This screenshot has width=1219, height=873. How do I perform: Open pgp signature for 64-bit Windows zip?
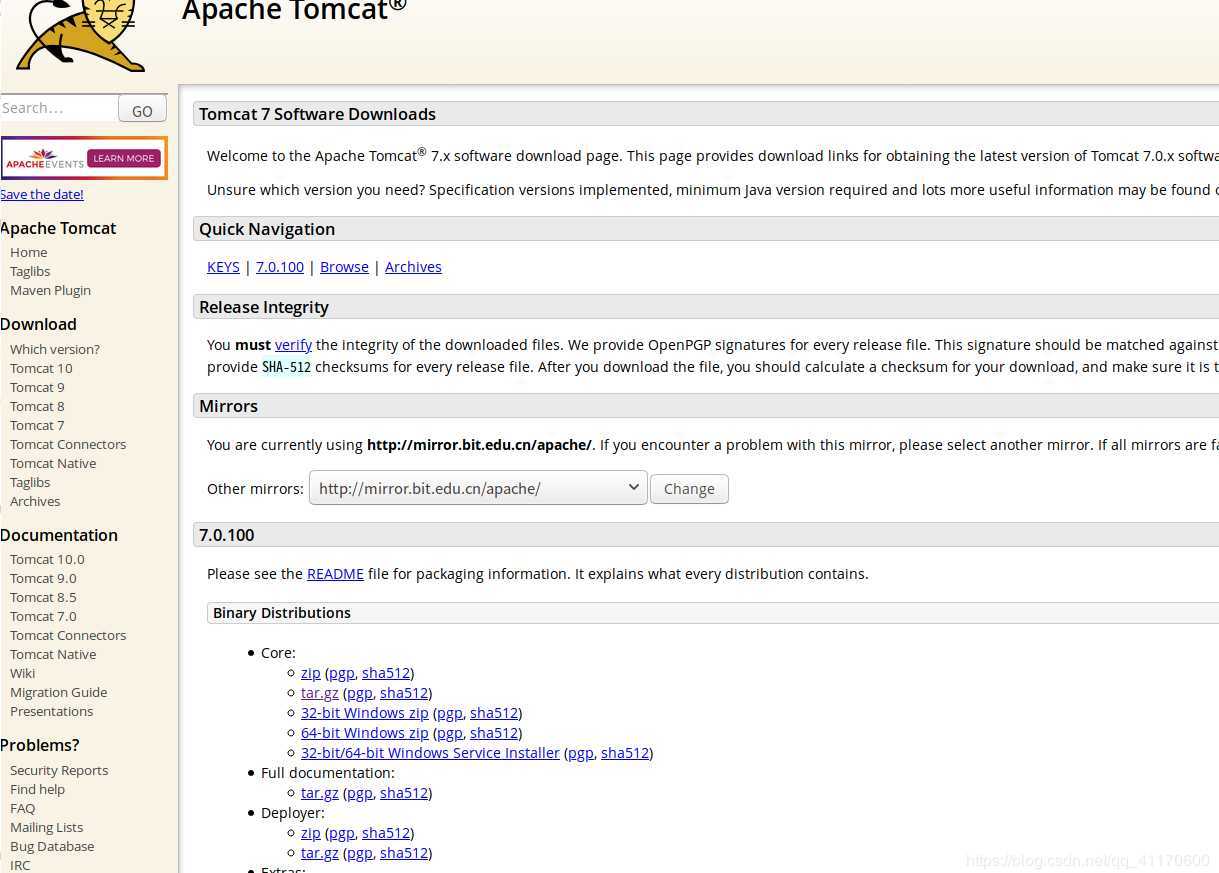pyautogui.click(x=450, y=733)
